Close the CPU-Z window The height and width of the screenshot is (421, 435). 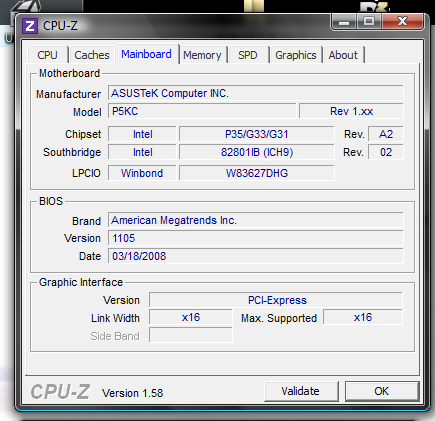[x=403, y=22]
